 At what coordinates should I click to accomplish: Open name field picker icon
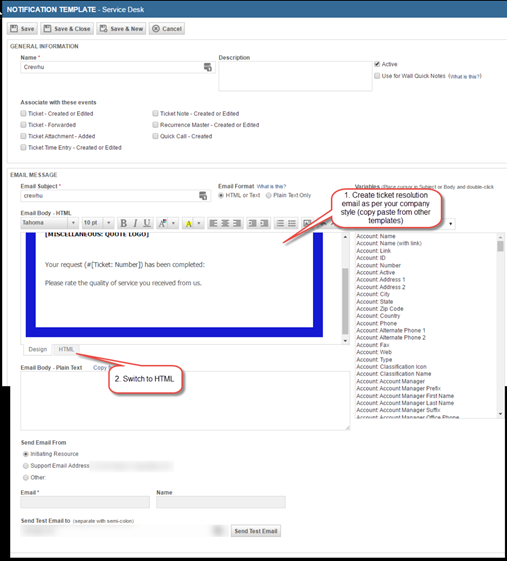coord(208,67)
